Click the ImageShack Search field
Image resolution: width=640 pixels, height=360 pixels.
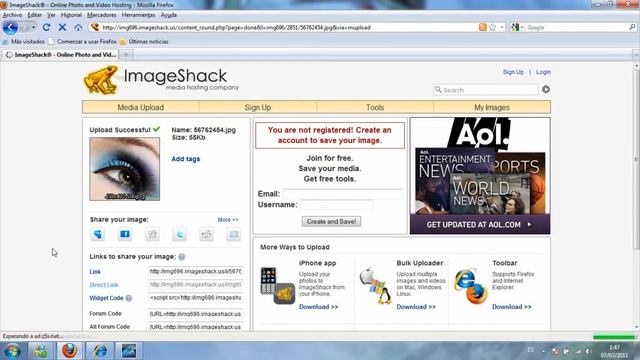pos(486,90)
